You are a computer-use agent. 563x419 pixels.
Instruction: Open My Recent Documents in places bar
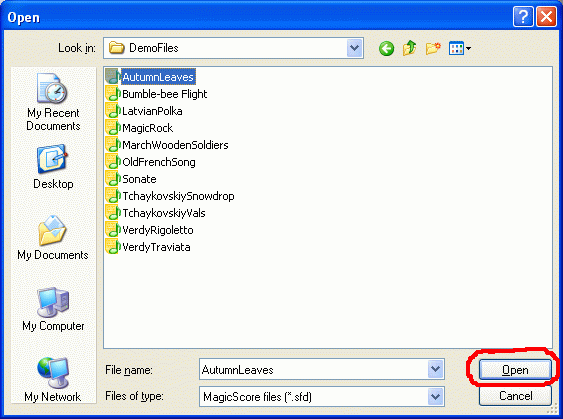coord(53,102)
